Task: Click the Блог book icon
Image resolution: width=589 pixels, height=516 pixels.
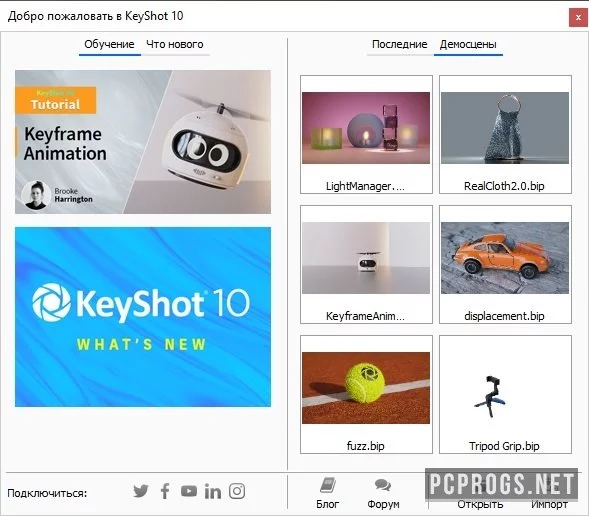Action: pyautogui.click(x=328, y=485)
